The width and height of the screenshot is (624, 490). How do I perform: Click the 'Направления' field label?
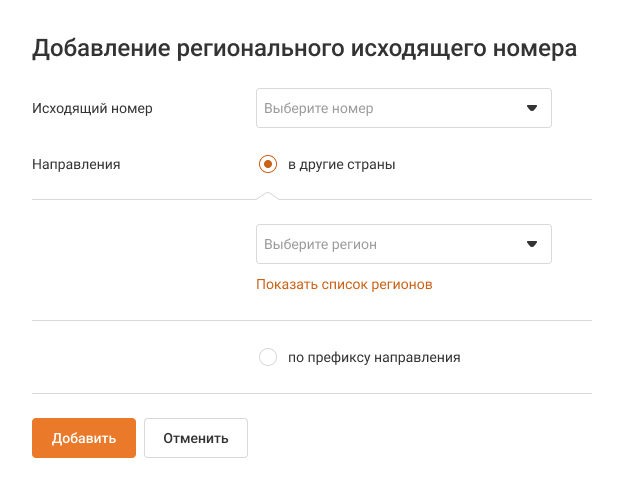pyautogui.click(x=77, y=165)
